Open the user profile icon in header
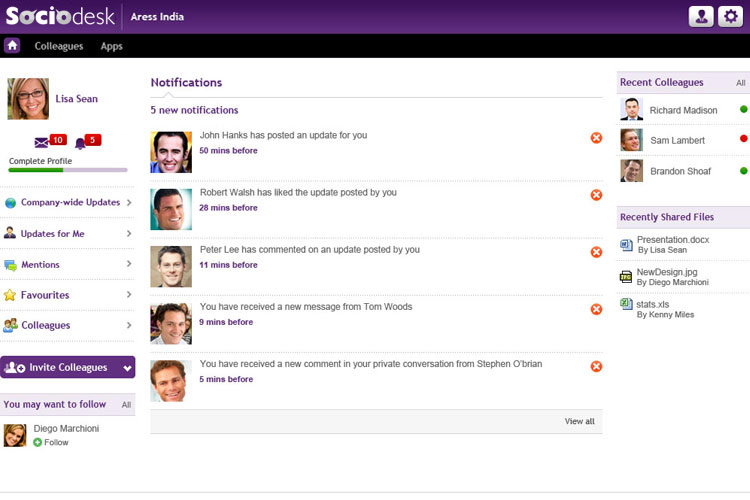Screen dimensions: 750x500 701,17
